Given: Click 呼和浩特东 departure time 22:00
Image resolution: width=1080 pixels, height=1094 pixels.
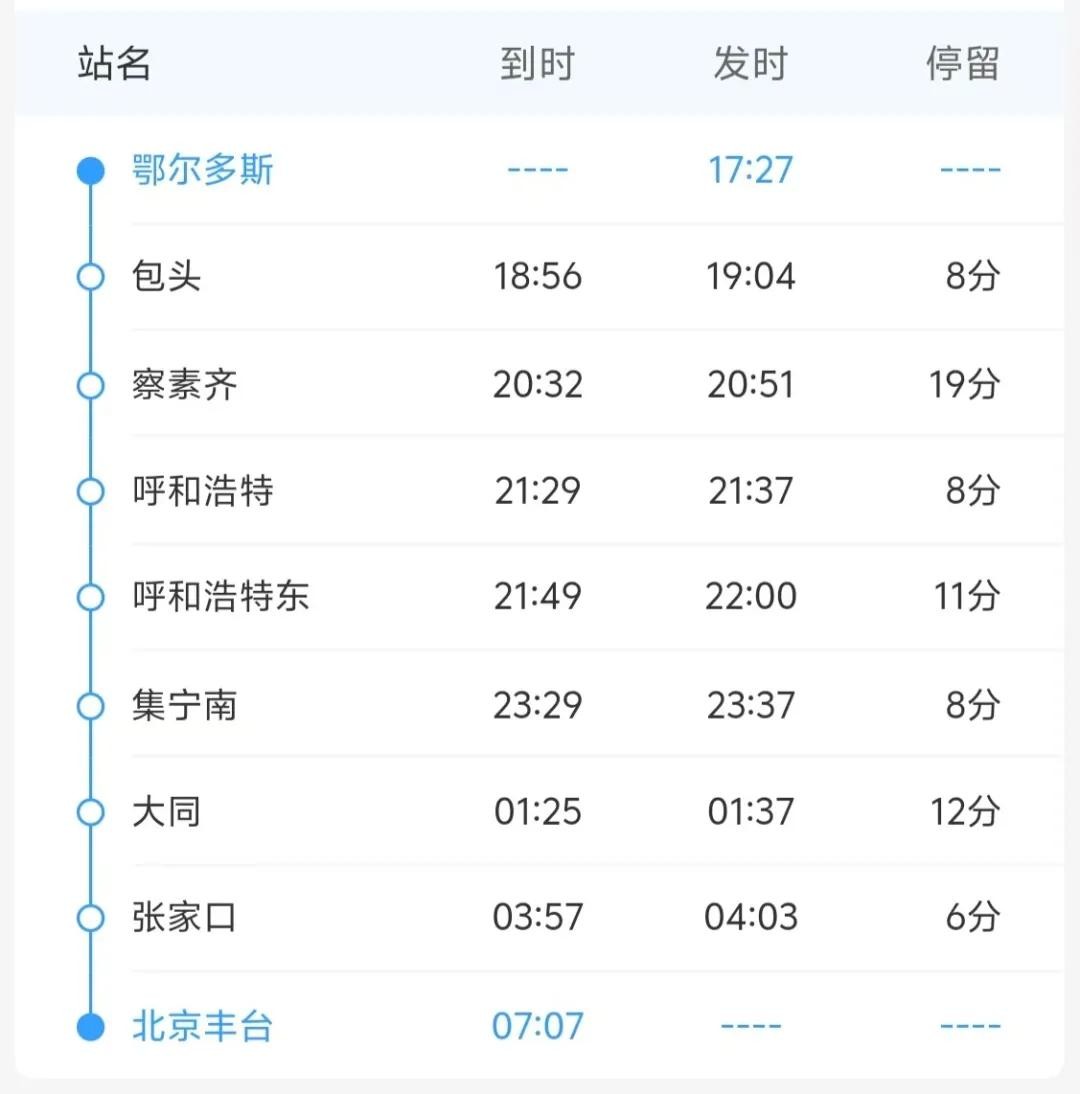Looking at the screenshot, I should click(x=750, y=597).
